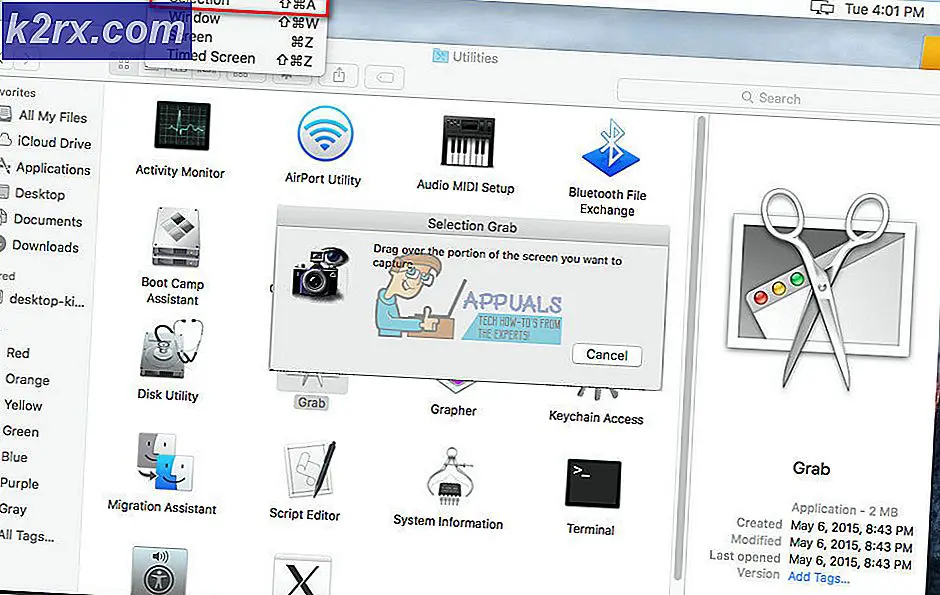This screenshot has height=595, width=940.
Task: Click the Last opened date in preview pane
Action: pyautogui.click(x=849, y=561)
